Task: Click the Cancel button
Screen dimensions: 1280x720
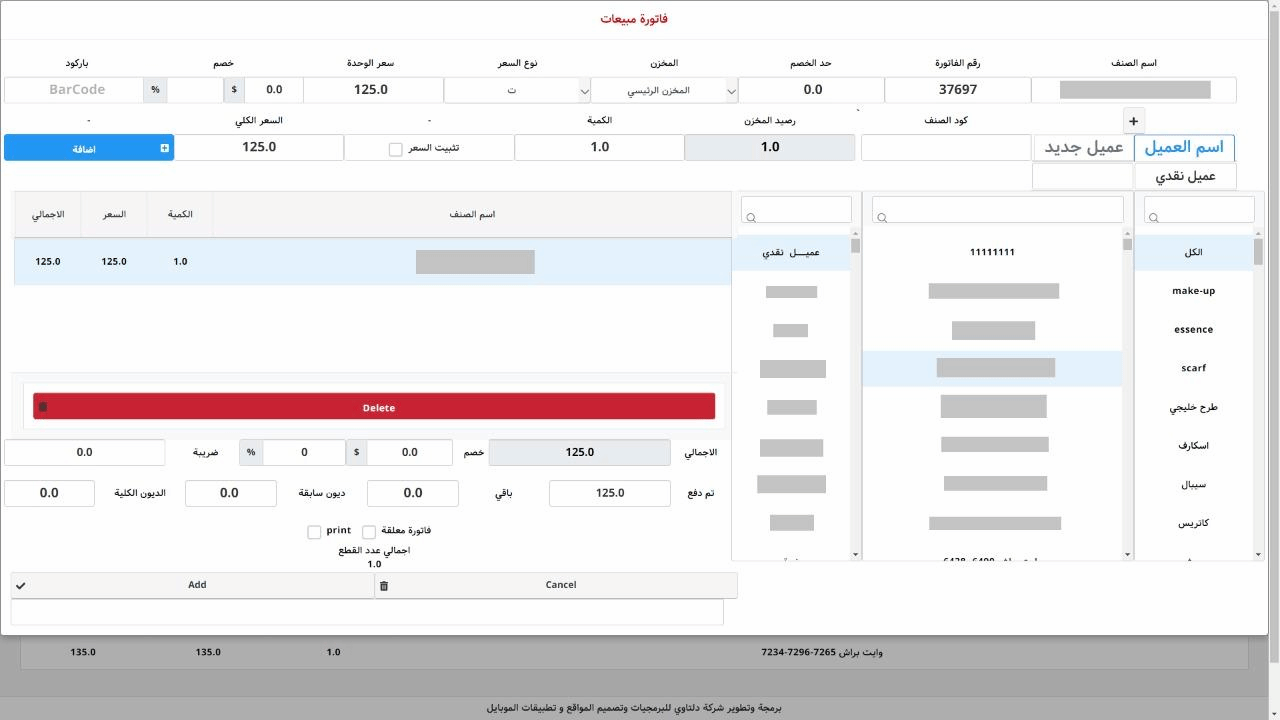Action: [x=556, y=585]
